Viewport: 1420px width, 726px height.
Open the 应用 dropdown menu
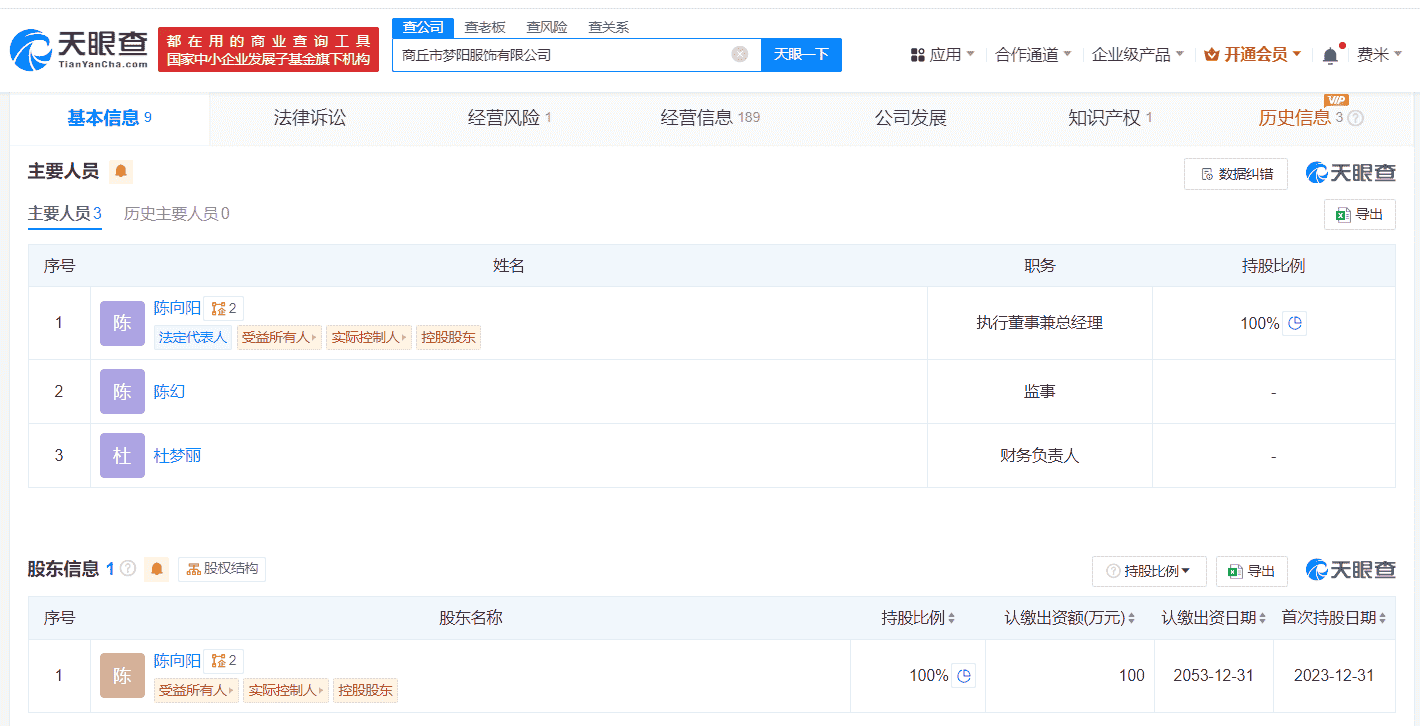[x=942, y=55]
